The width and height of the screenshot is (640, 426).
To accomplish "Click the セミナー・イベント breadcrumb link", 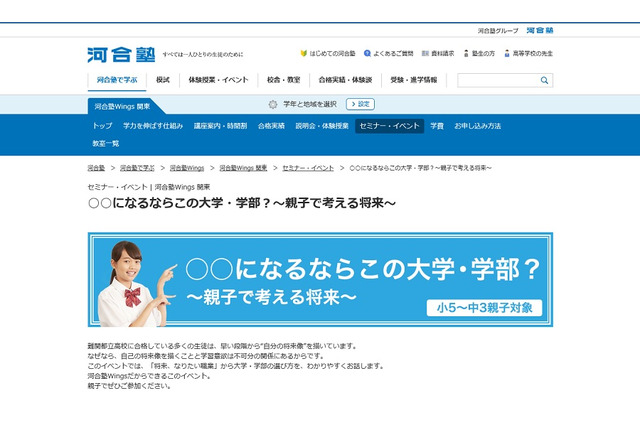I will [308, 168].
